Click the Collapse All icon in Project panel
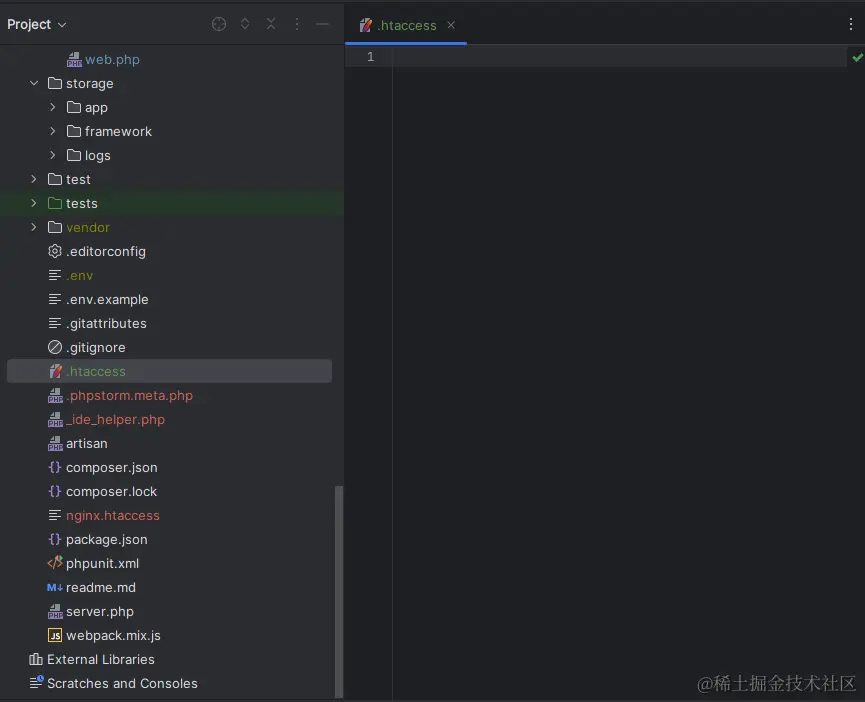Image resolution: width=865 pixels, height=702 pixels. [271, 24]
